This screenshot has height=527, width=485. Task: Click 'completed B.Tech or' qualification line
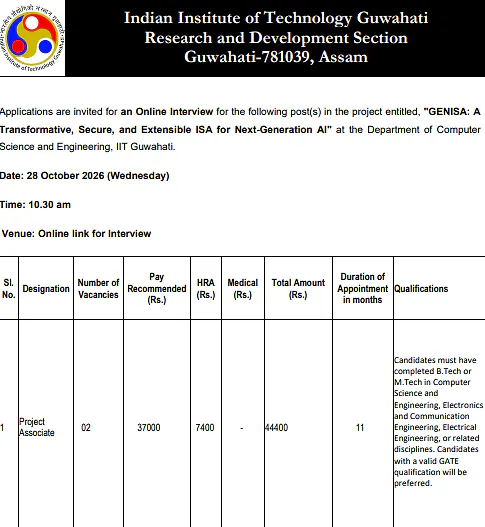tap(433, 371)
